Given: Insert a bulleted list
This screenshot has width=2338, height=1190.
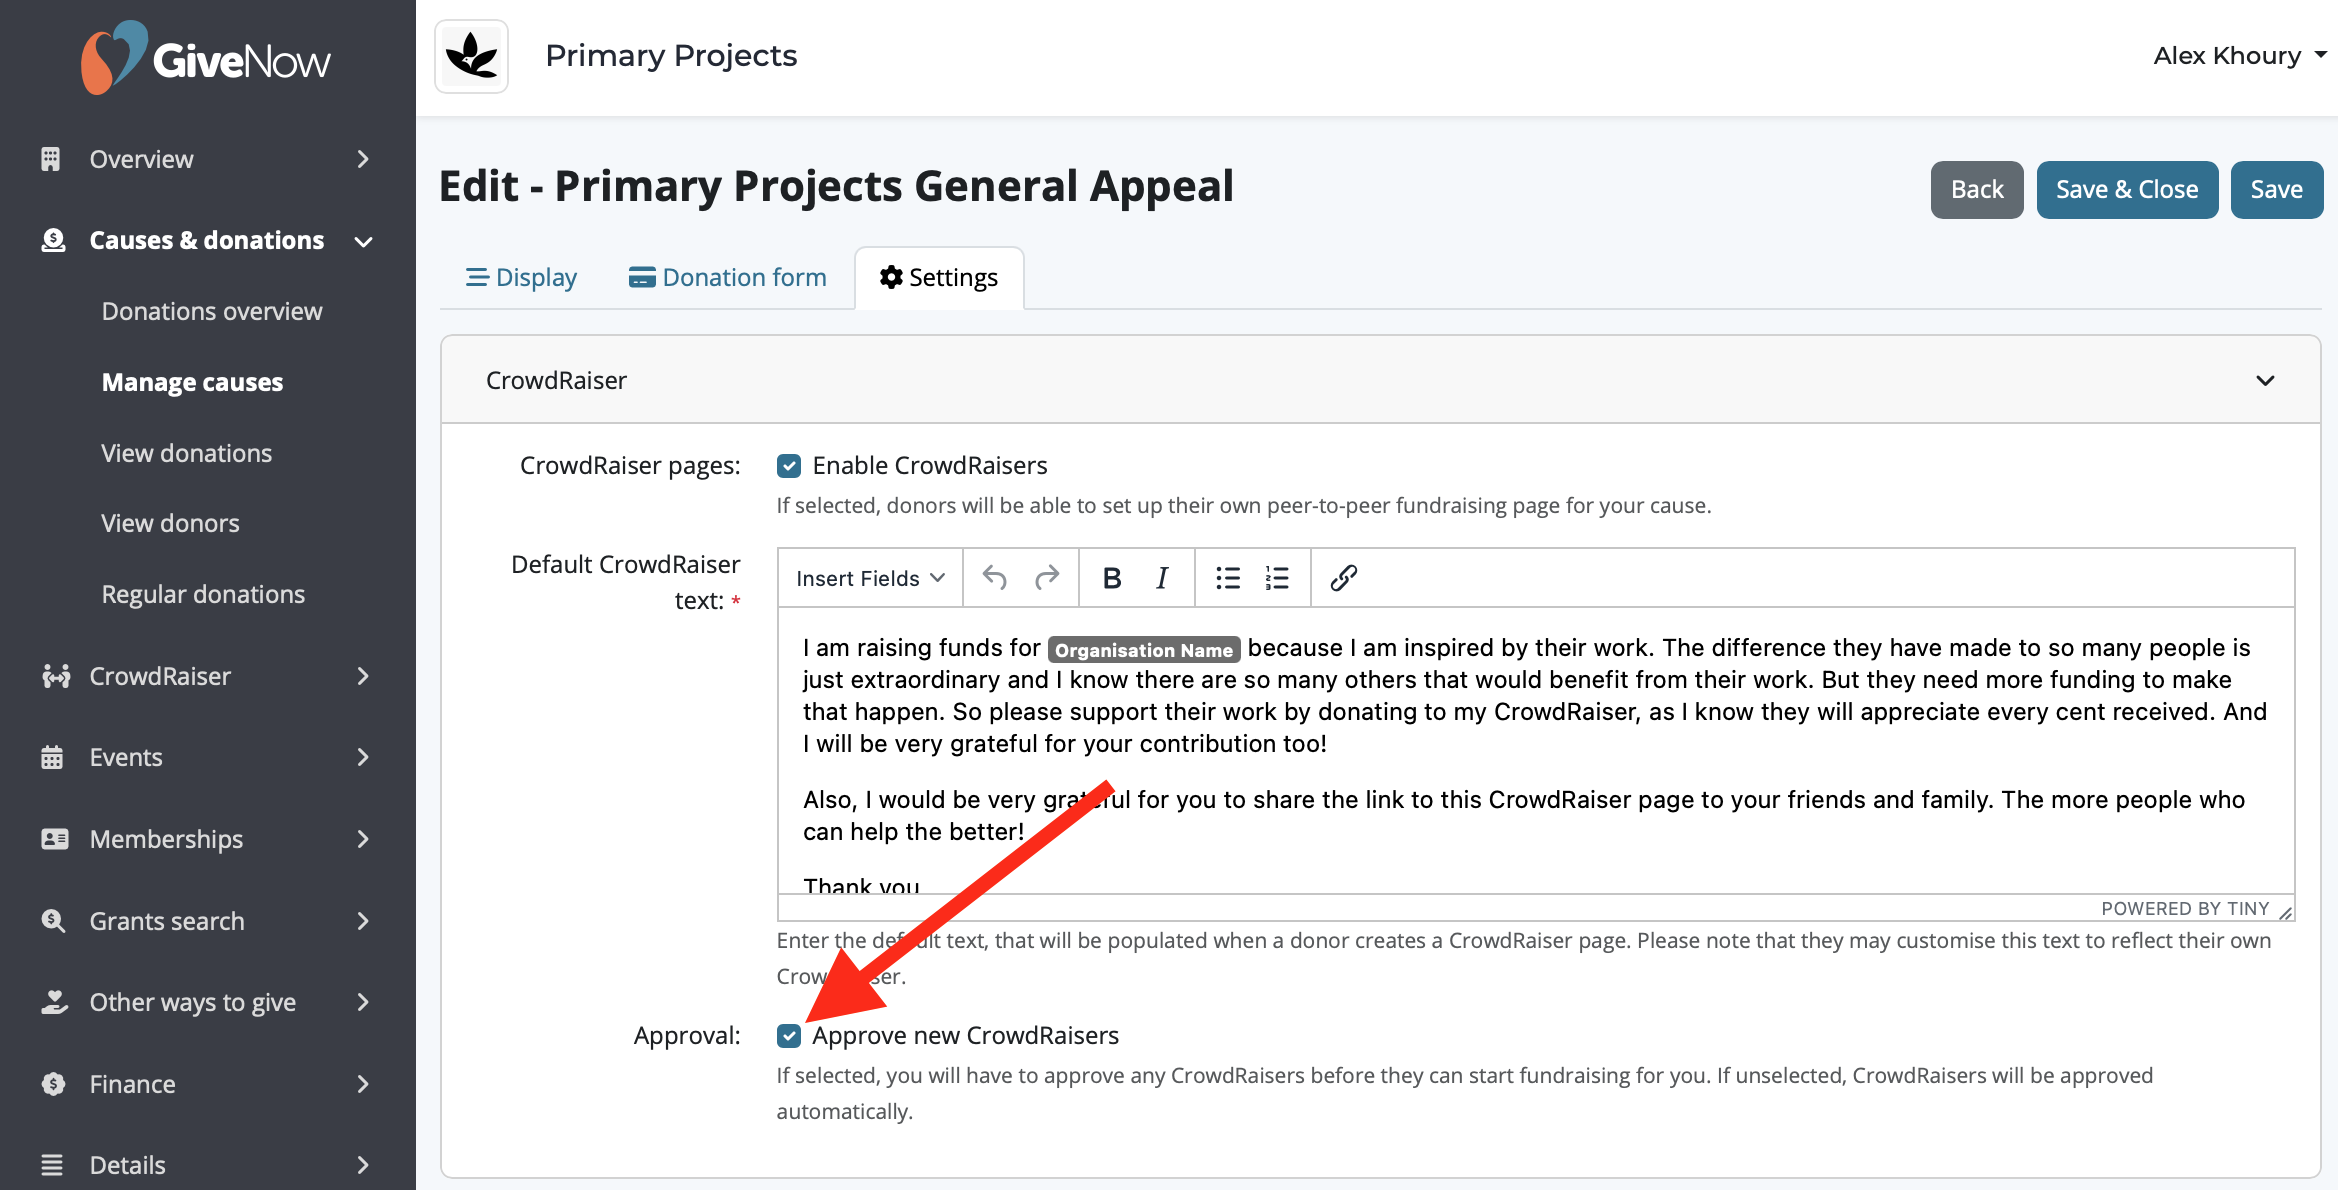Looking at the screenshot, I should (1227, 578).
